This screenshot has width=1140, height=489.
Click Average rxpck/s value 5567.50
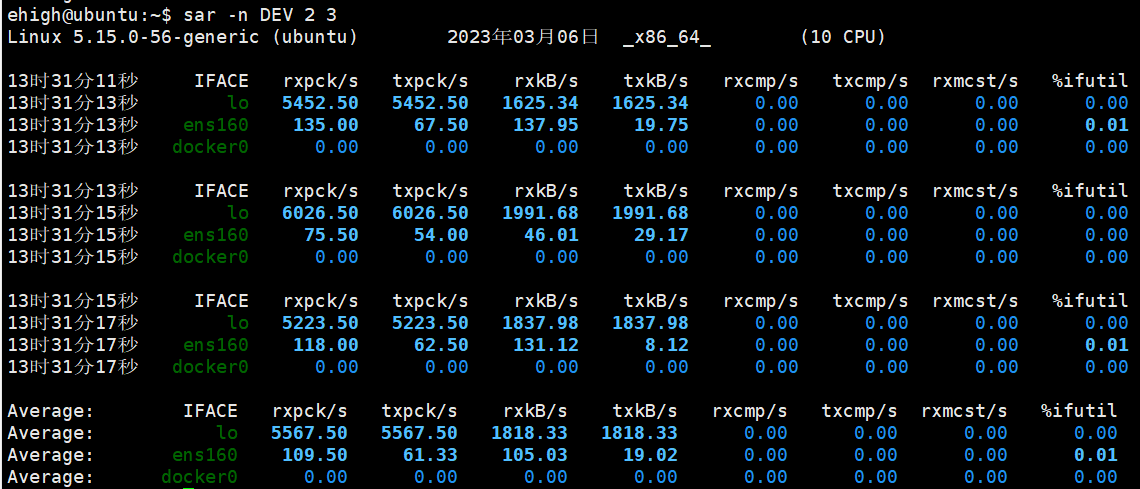pos(309,434)
